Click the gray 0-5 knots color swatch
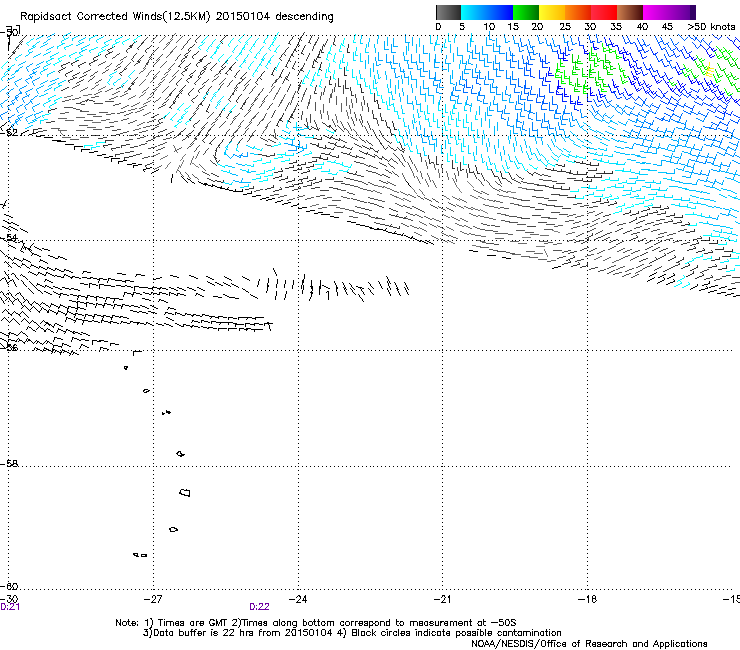This screenshot has width=740, height=650. 448,12
